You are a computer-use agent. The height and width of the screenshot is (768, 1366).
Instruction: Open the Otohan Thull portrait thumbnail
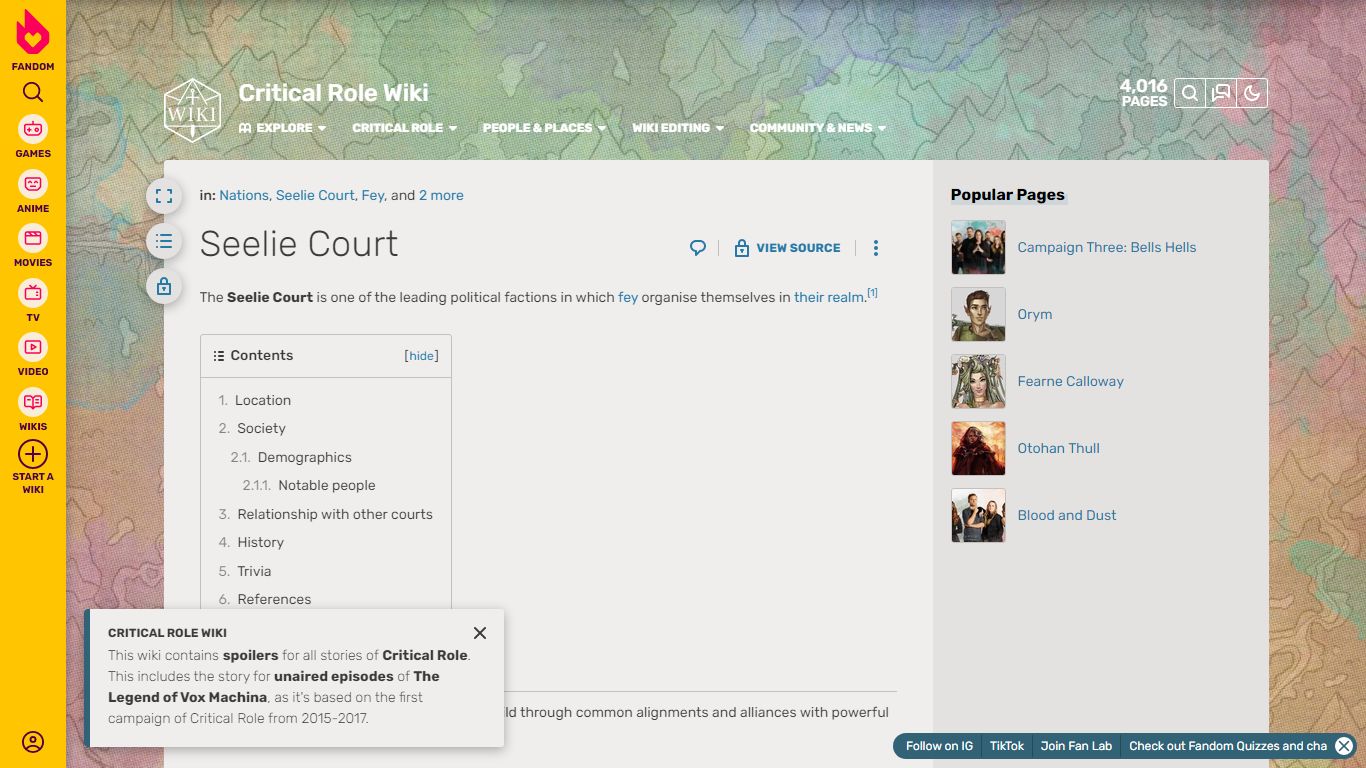(978, 449)
